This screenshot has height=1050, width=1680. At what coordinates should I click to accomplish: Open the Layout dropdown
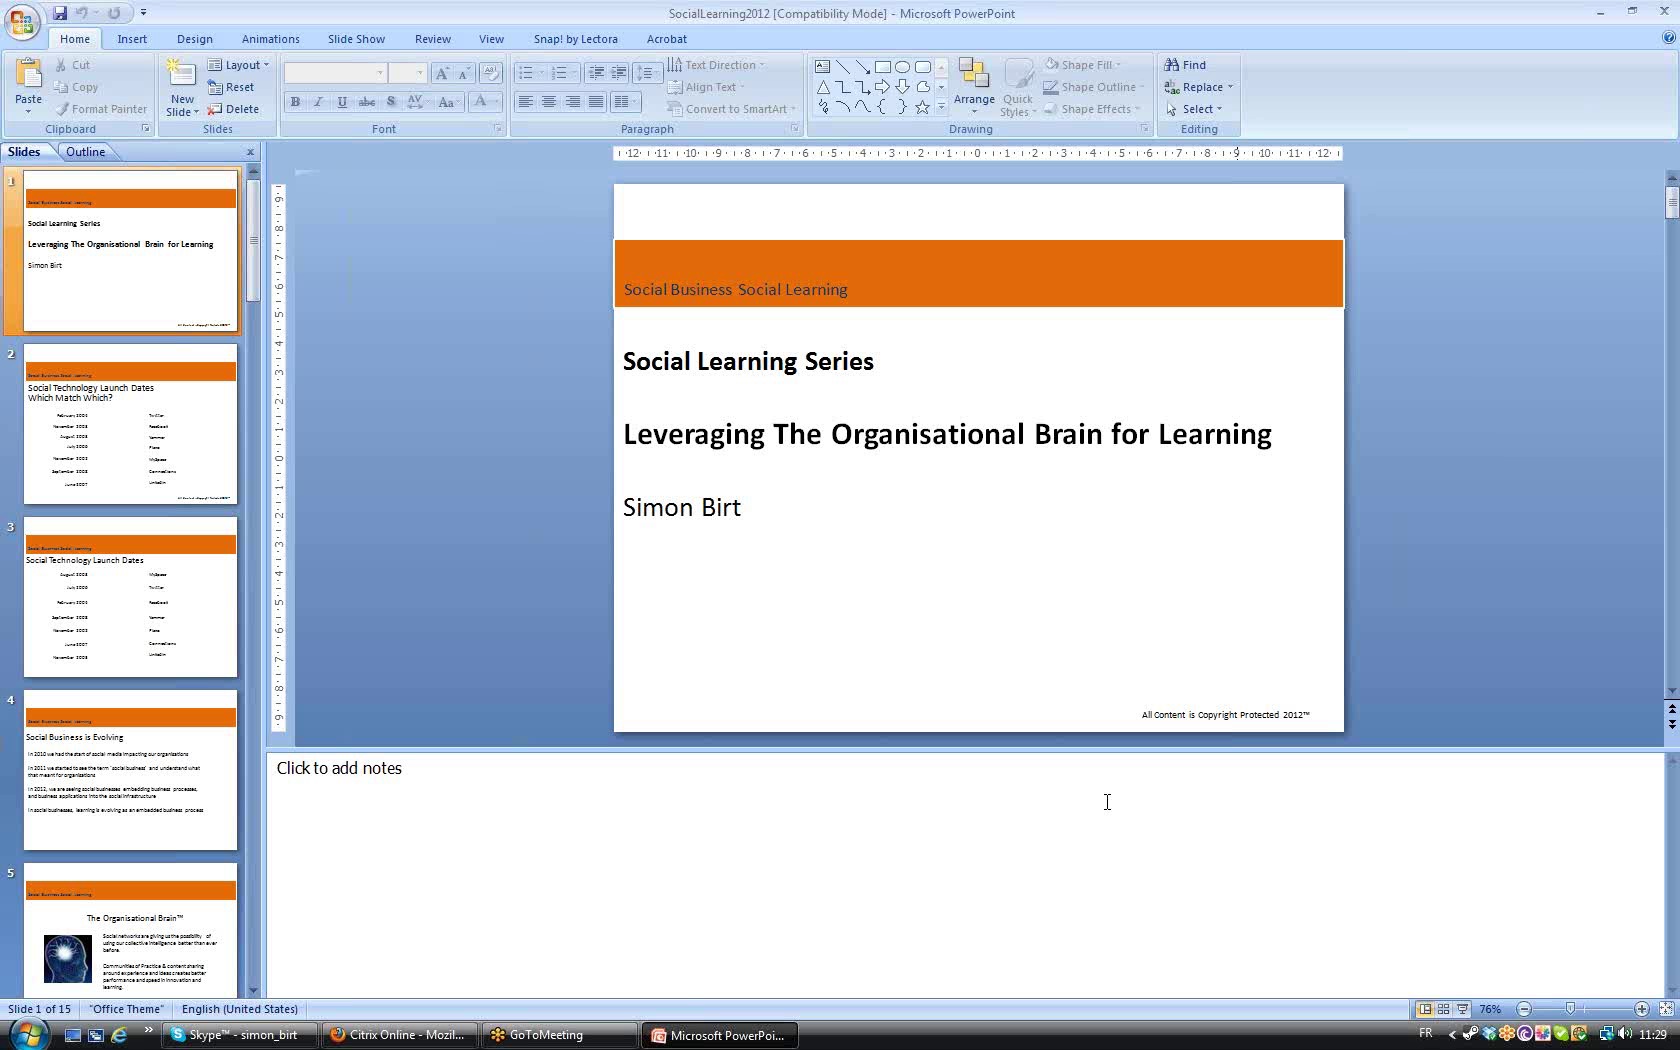coord(239,65)
